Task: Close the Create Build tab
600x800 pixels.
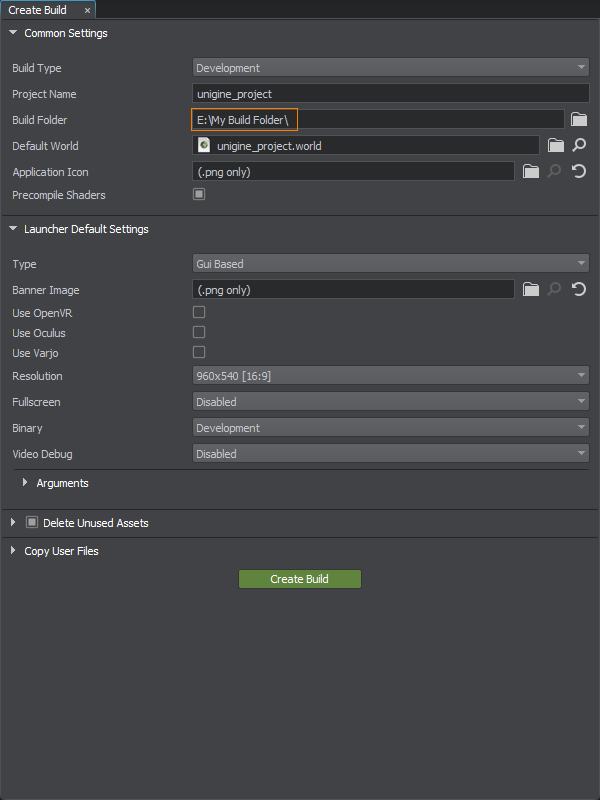Action: tap(87, 10)
